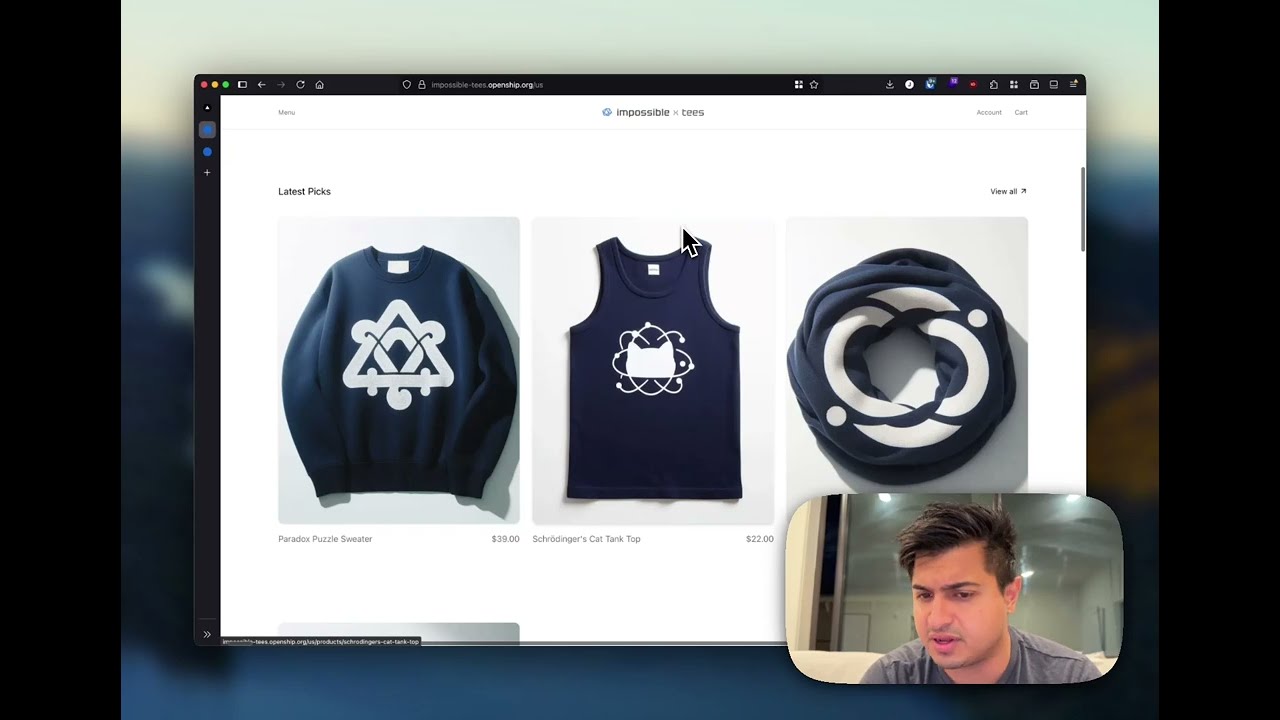Toggle the browser sidebar panel icon

(x=242, y=85)
